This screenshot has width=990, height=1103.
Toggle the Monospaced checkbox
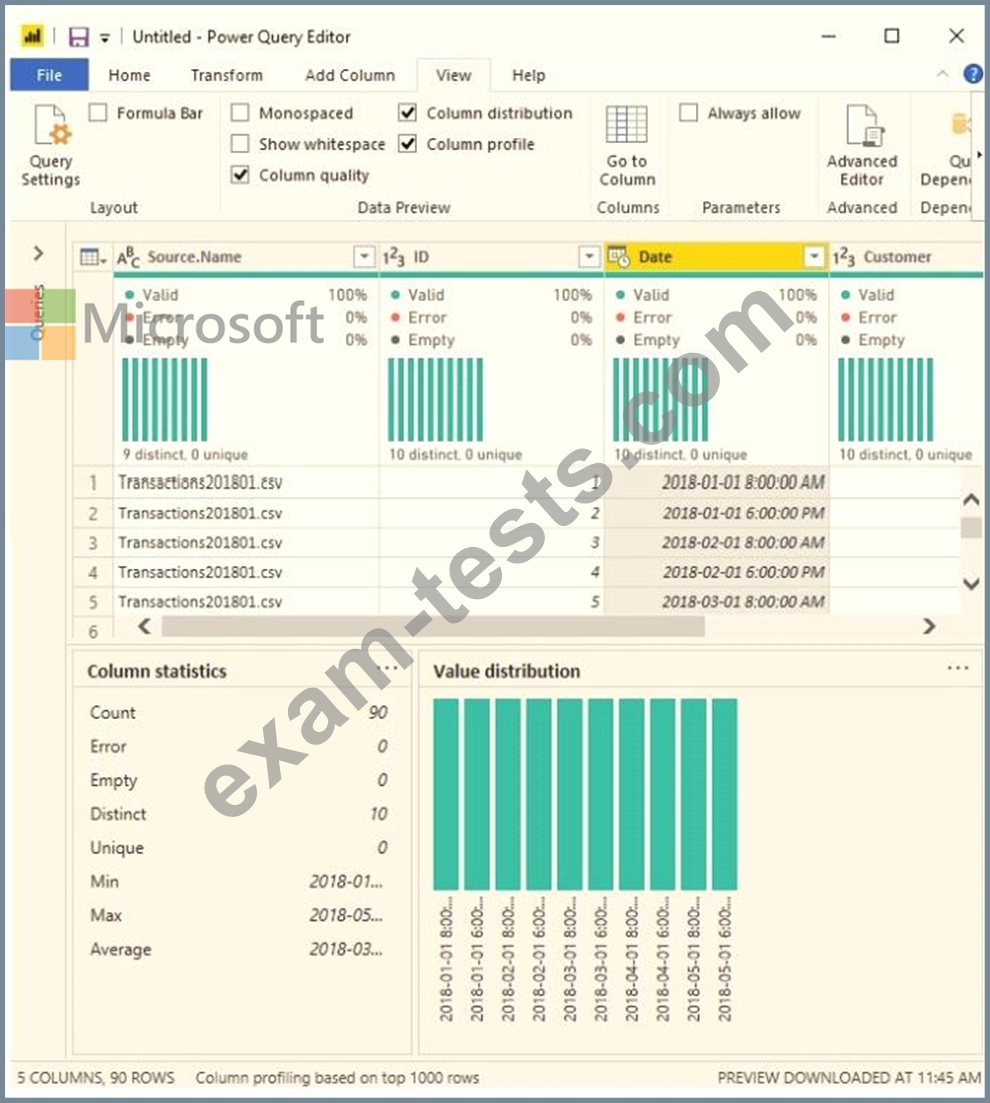pos(240,113)
